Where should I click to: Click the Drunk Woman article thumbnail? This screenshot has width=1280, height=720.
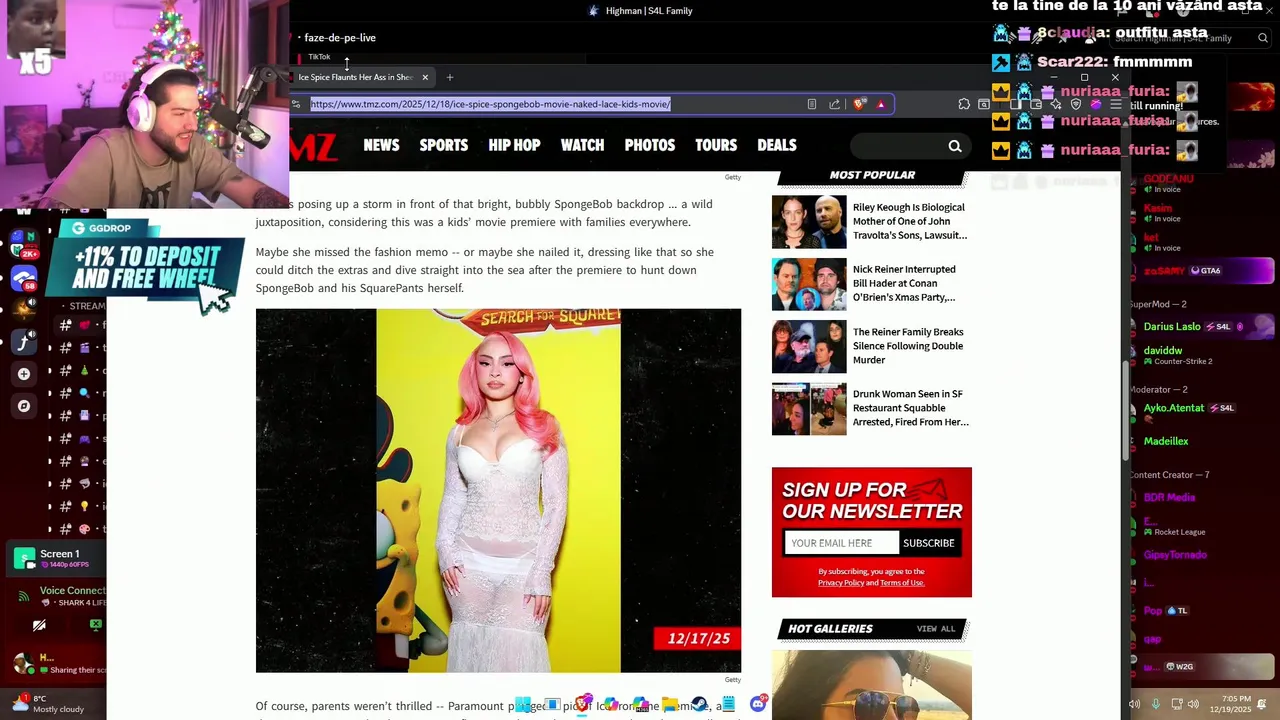point(809,408)
